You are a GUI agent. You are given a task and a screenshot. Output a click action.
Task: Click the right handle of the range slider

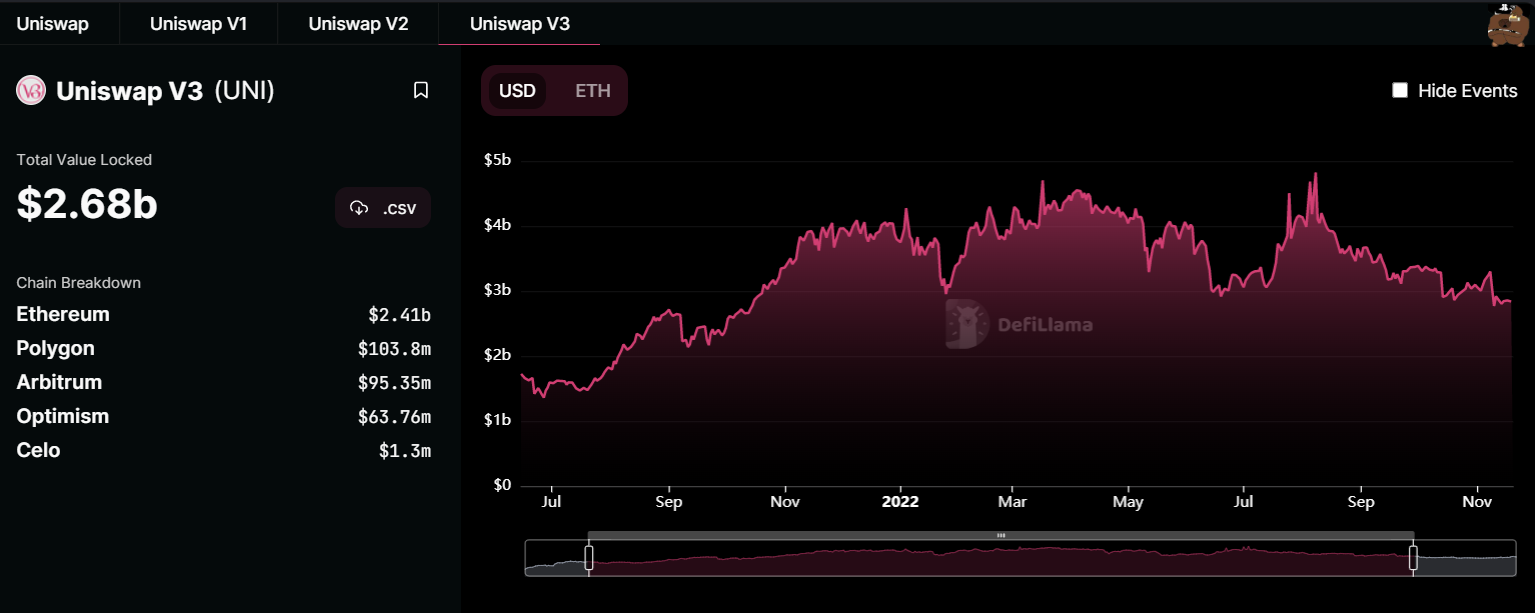tap(1413, 557)
